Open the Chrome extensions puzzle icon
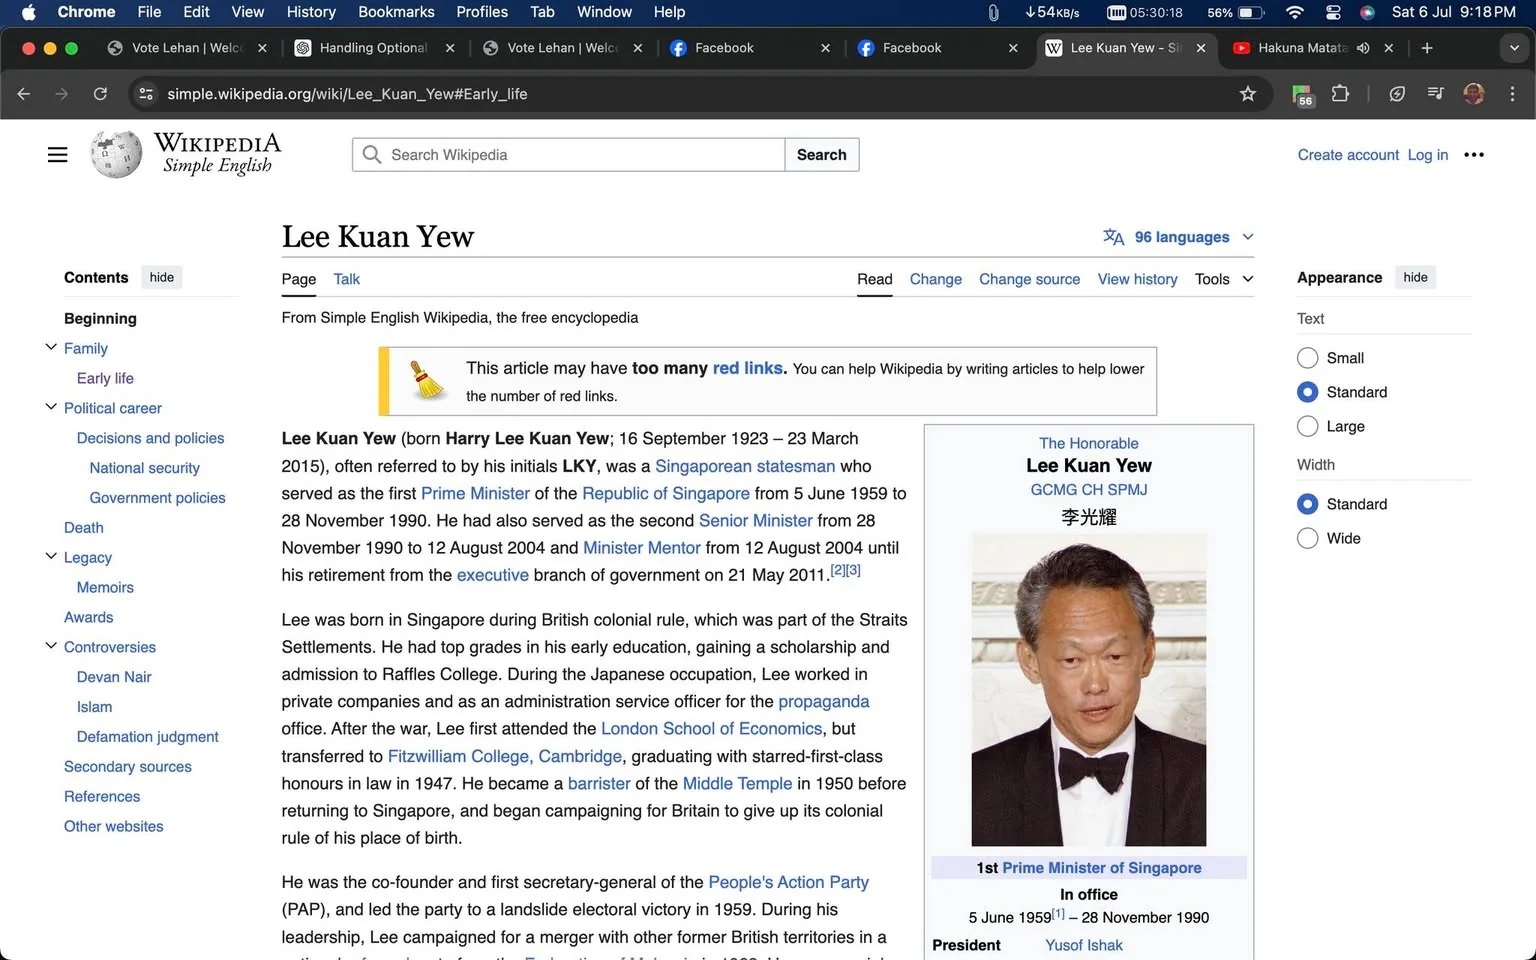This screenshot has height=960, width=1536. pos(1341,94)
